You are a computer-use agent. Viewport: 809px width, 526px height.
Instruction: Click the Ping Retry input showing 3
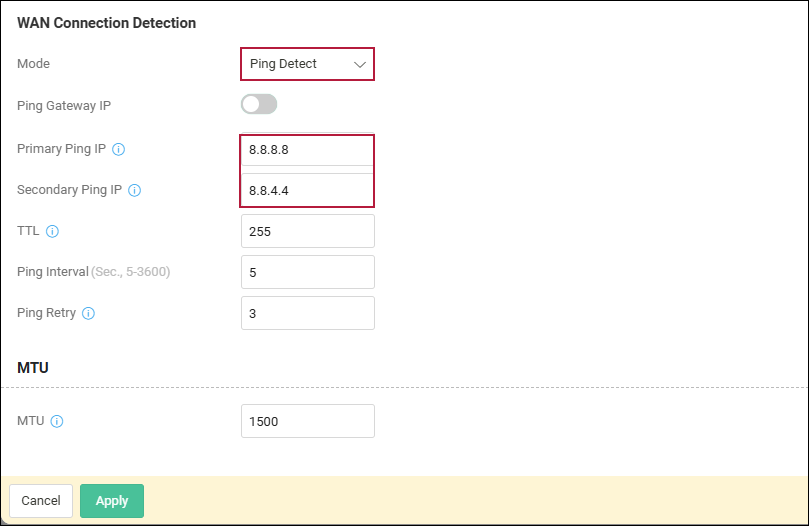(x=308, y=313)
